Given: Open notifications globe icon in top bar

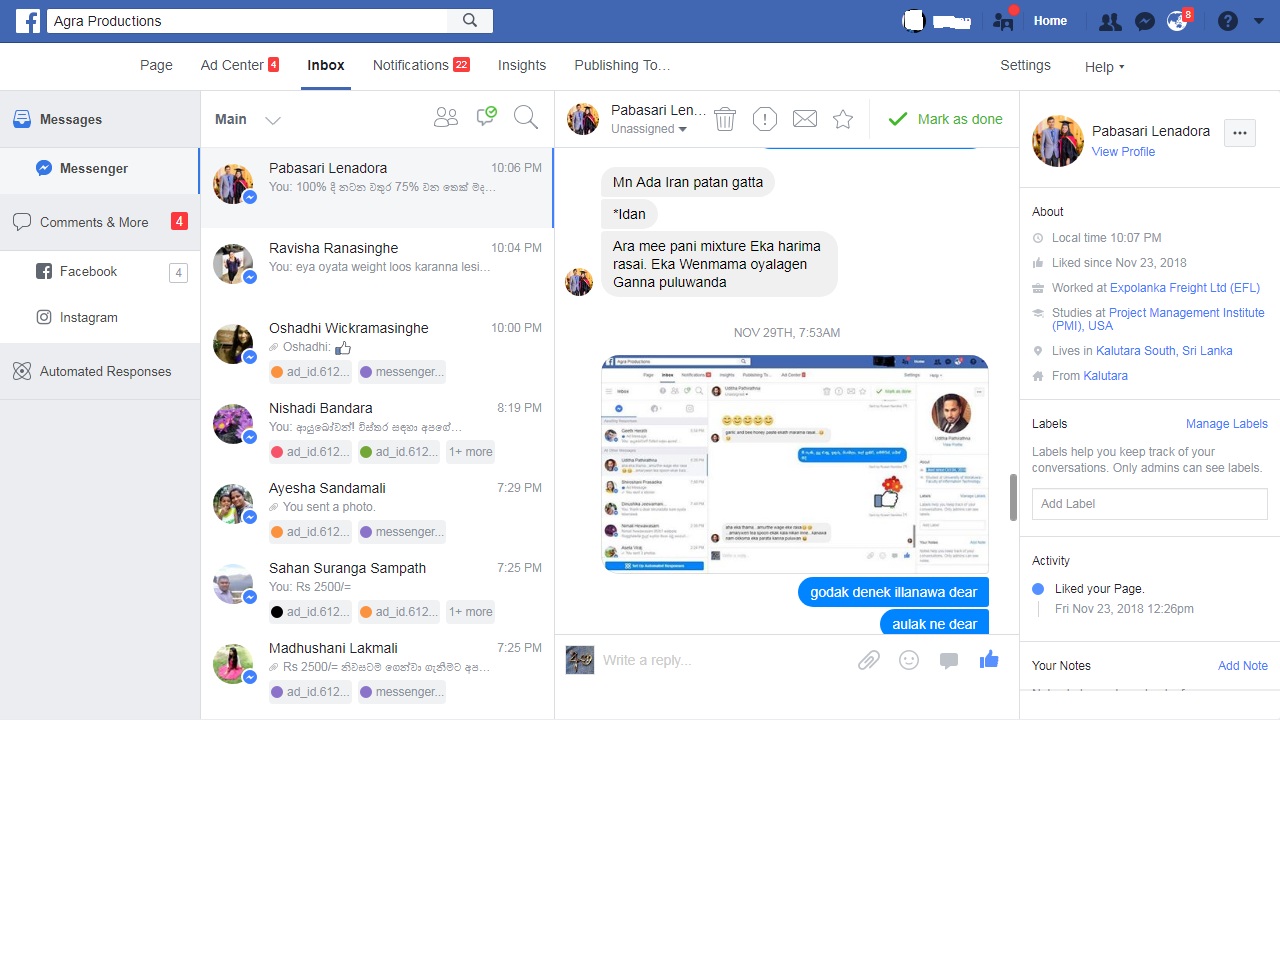Looking at the screenshot, I should click(x=1177, y=21).
